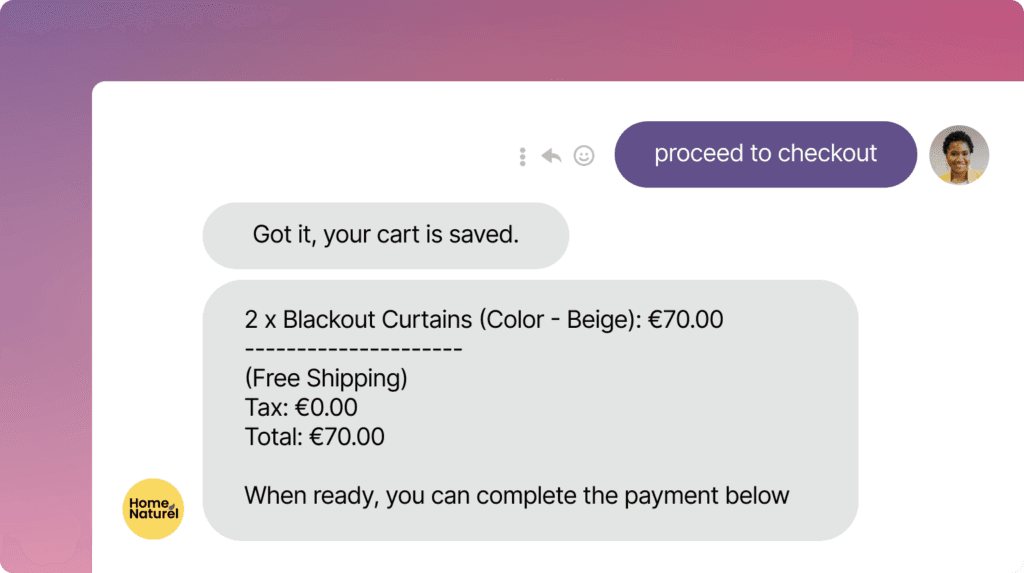Screen dimensions: 1024x573
Task: Add an emoji reaction with smiley icon
Action: click(x=584, y=156)
